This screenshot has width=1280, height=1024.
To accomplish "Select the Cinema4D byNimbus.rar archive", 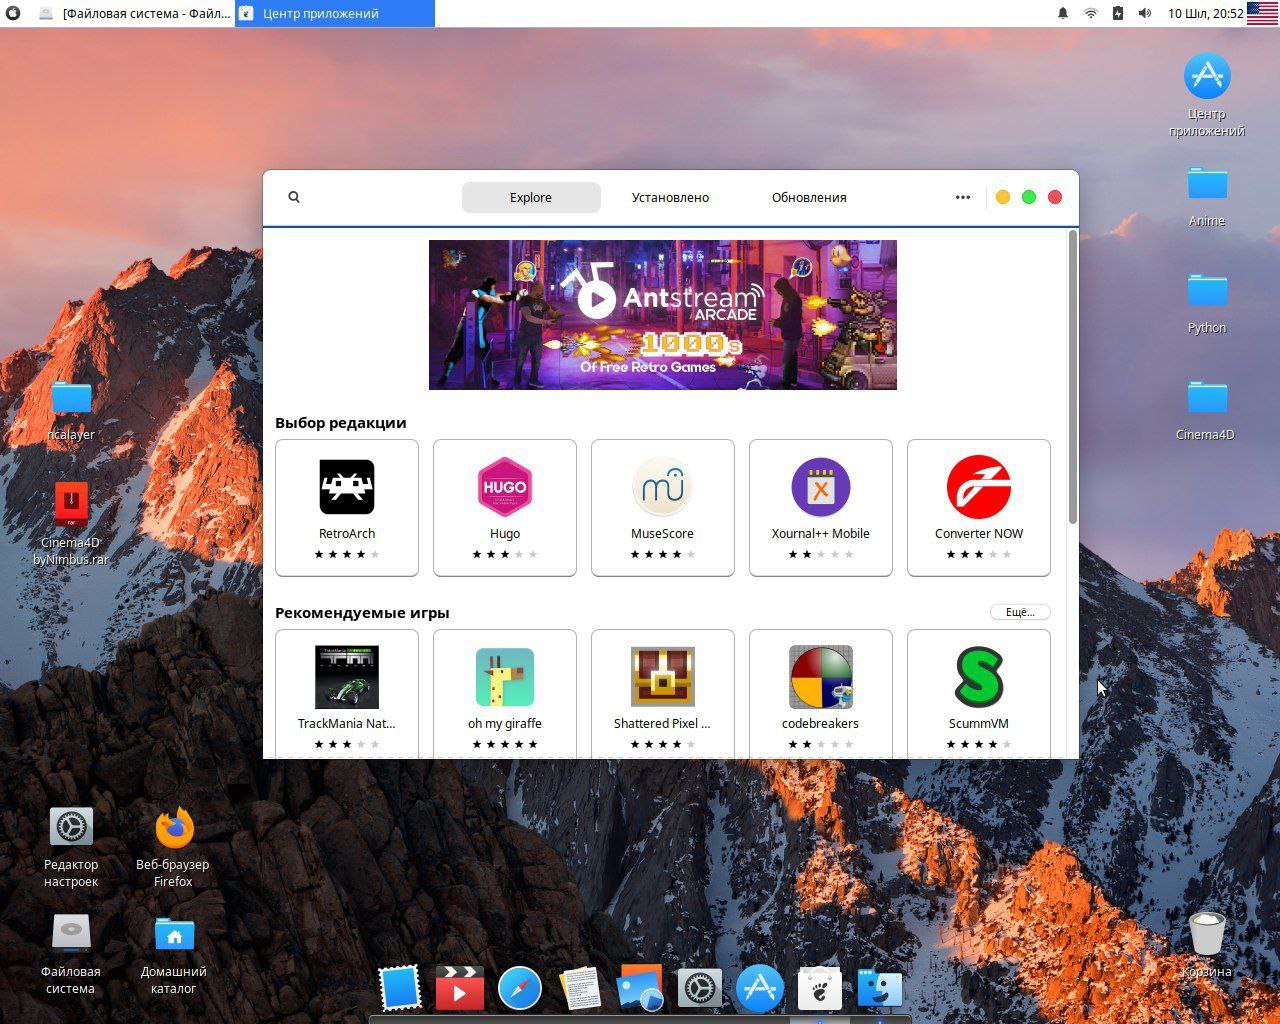I will click(x=71, y=523).
